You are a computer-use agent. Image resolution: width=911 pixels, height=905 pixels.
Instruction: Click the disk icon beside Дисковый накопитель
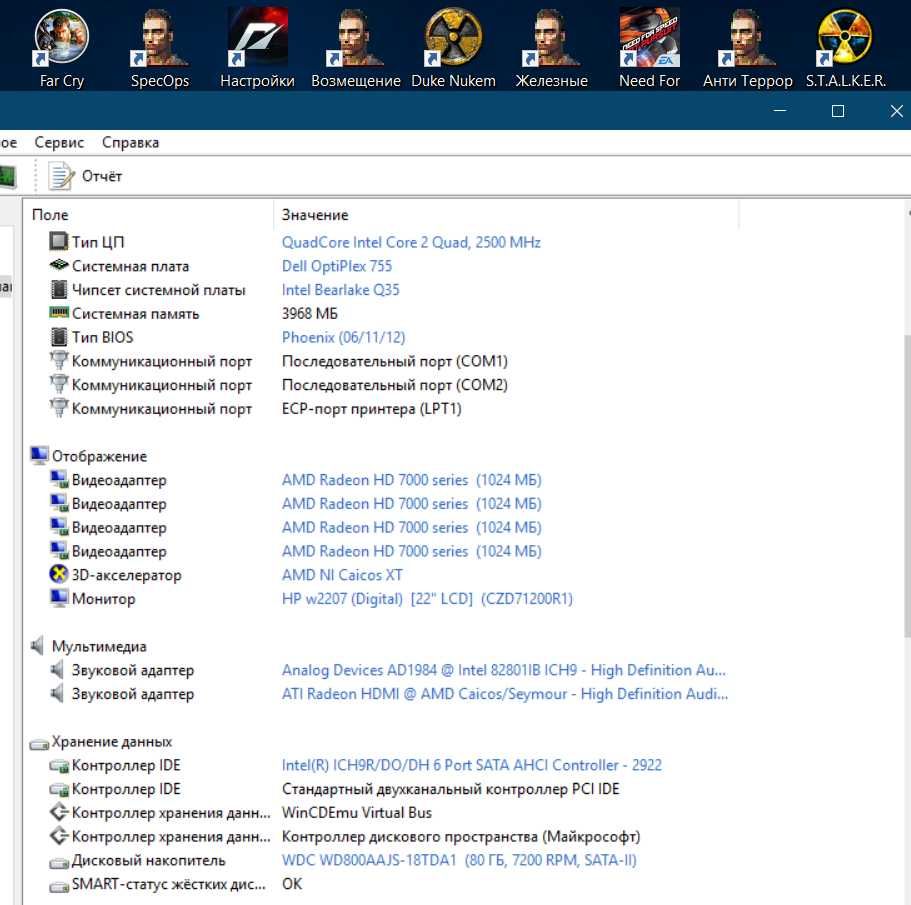(59, 862)
